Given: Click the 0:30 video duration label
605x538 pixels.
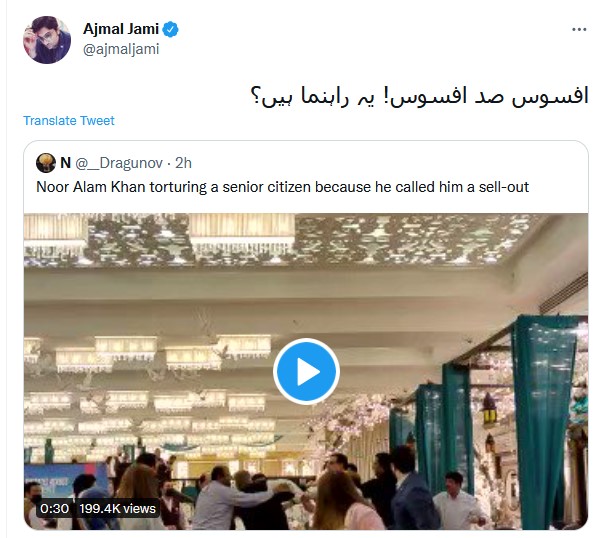Looking at the screenshot, I should [54, 508].
